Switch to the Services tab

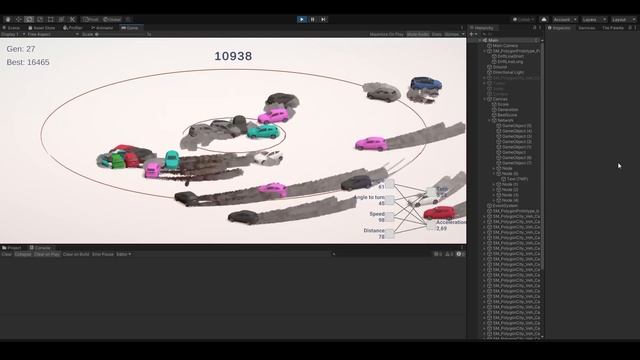(587, 28)
